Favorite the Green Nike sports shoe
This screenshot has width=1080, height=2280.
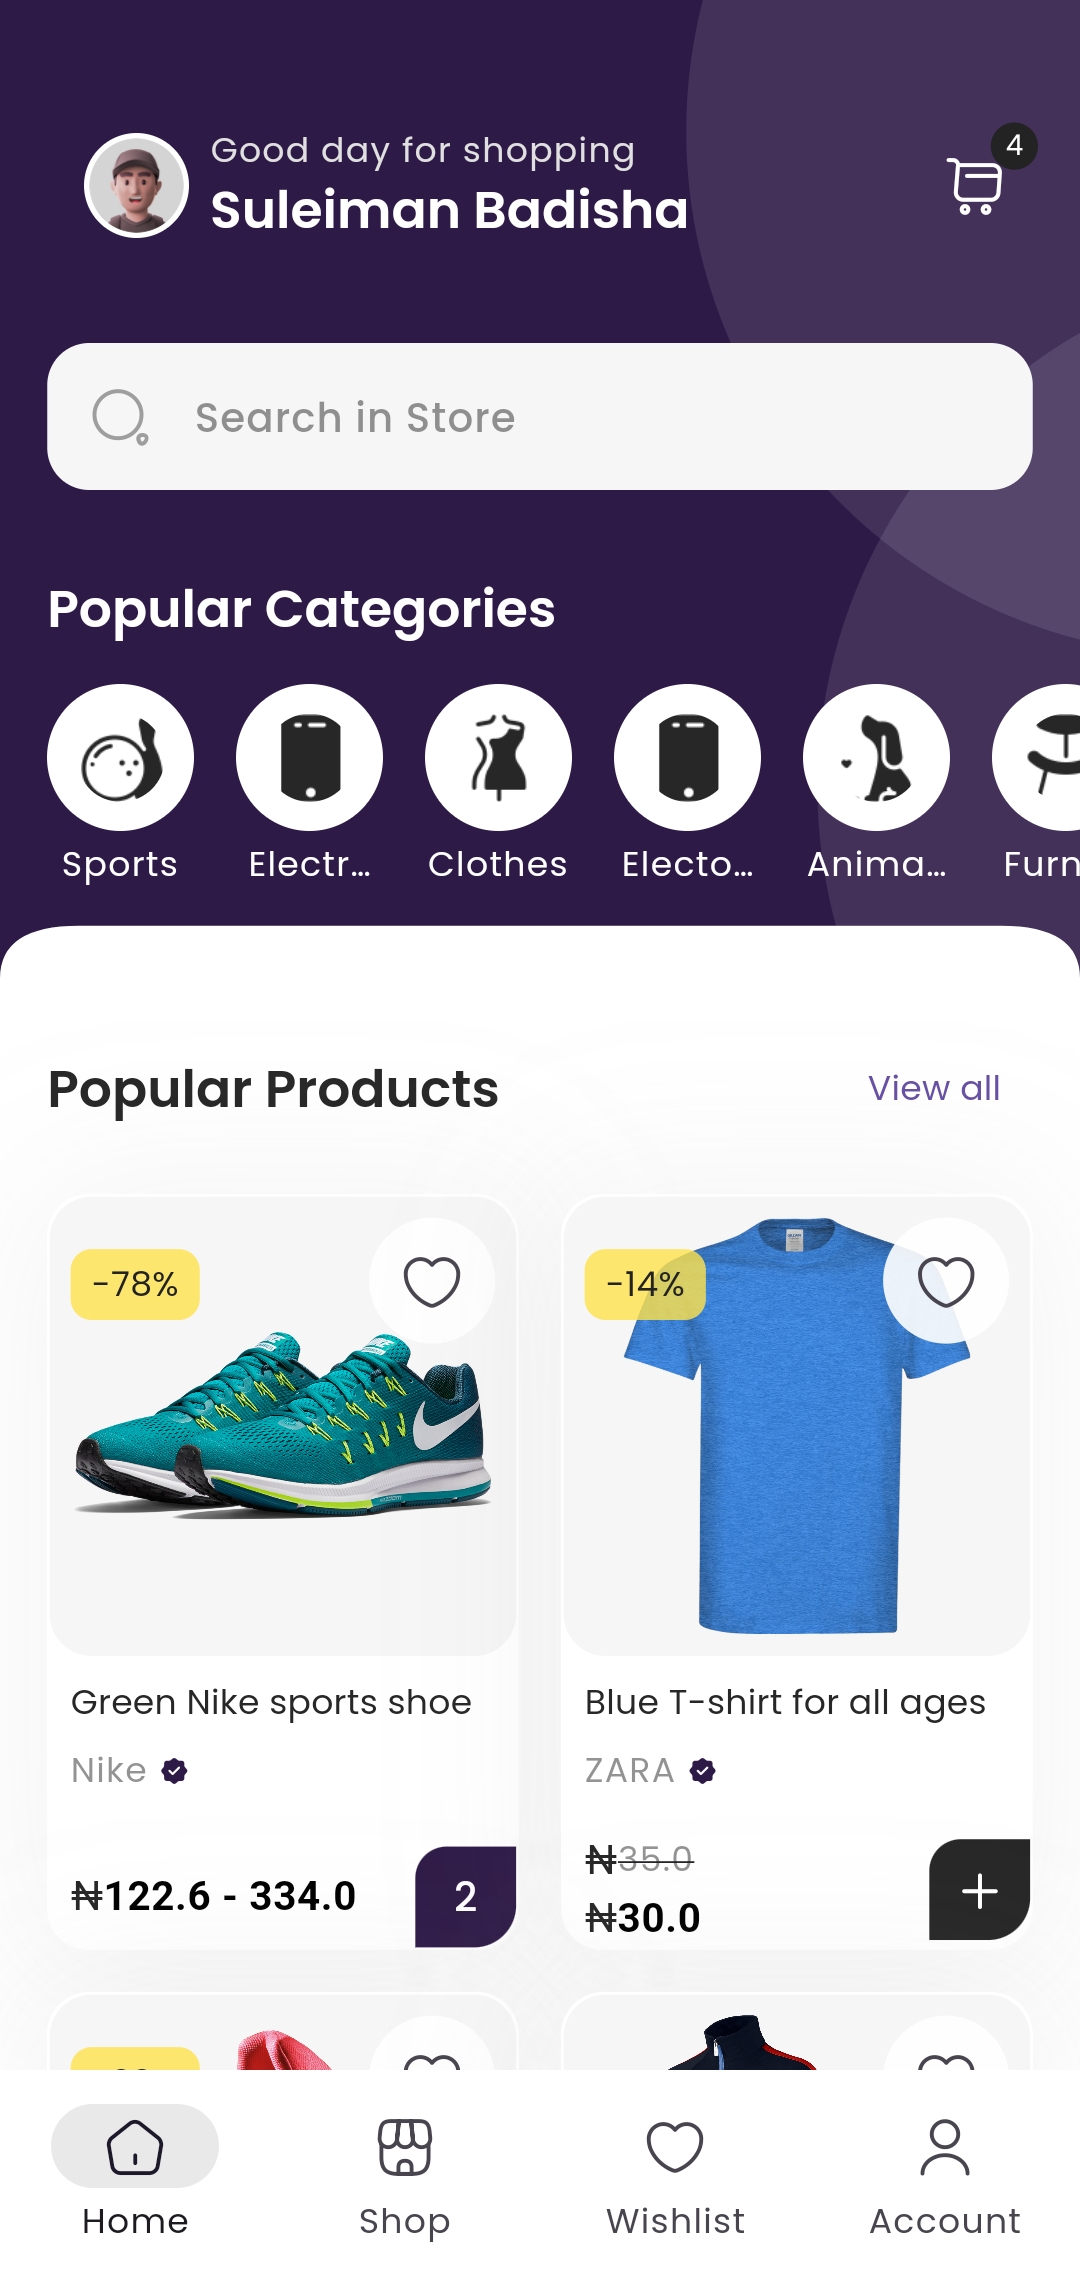(431, 1281)
